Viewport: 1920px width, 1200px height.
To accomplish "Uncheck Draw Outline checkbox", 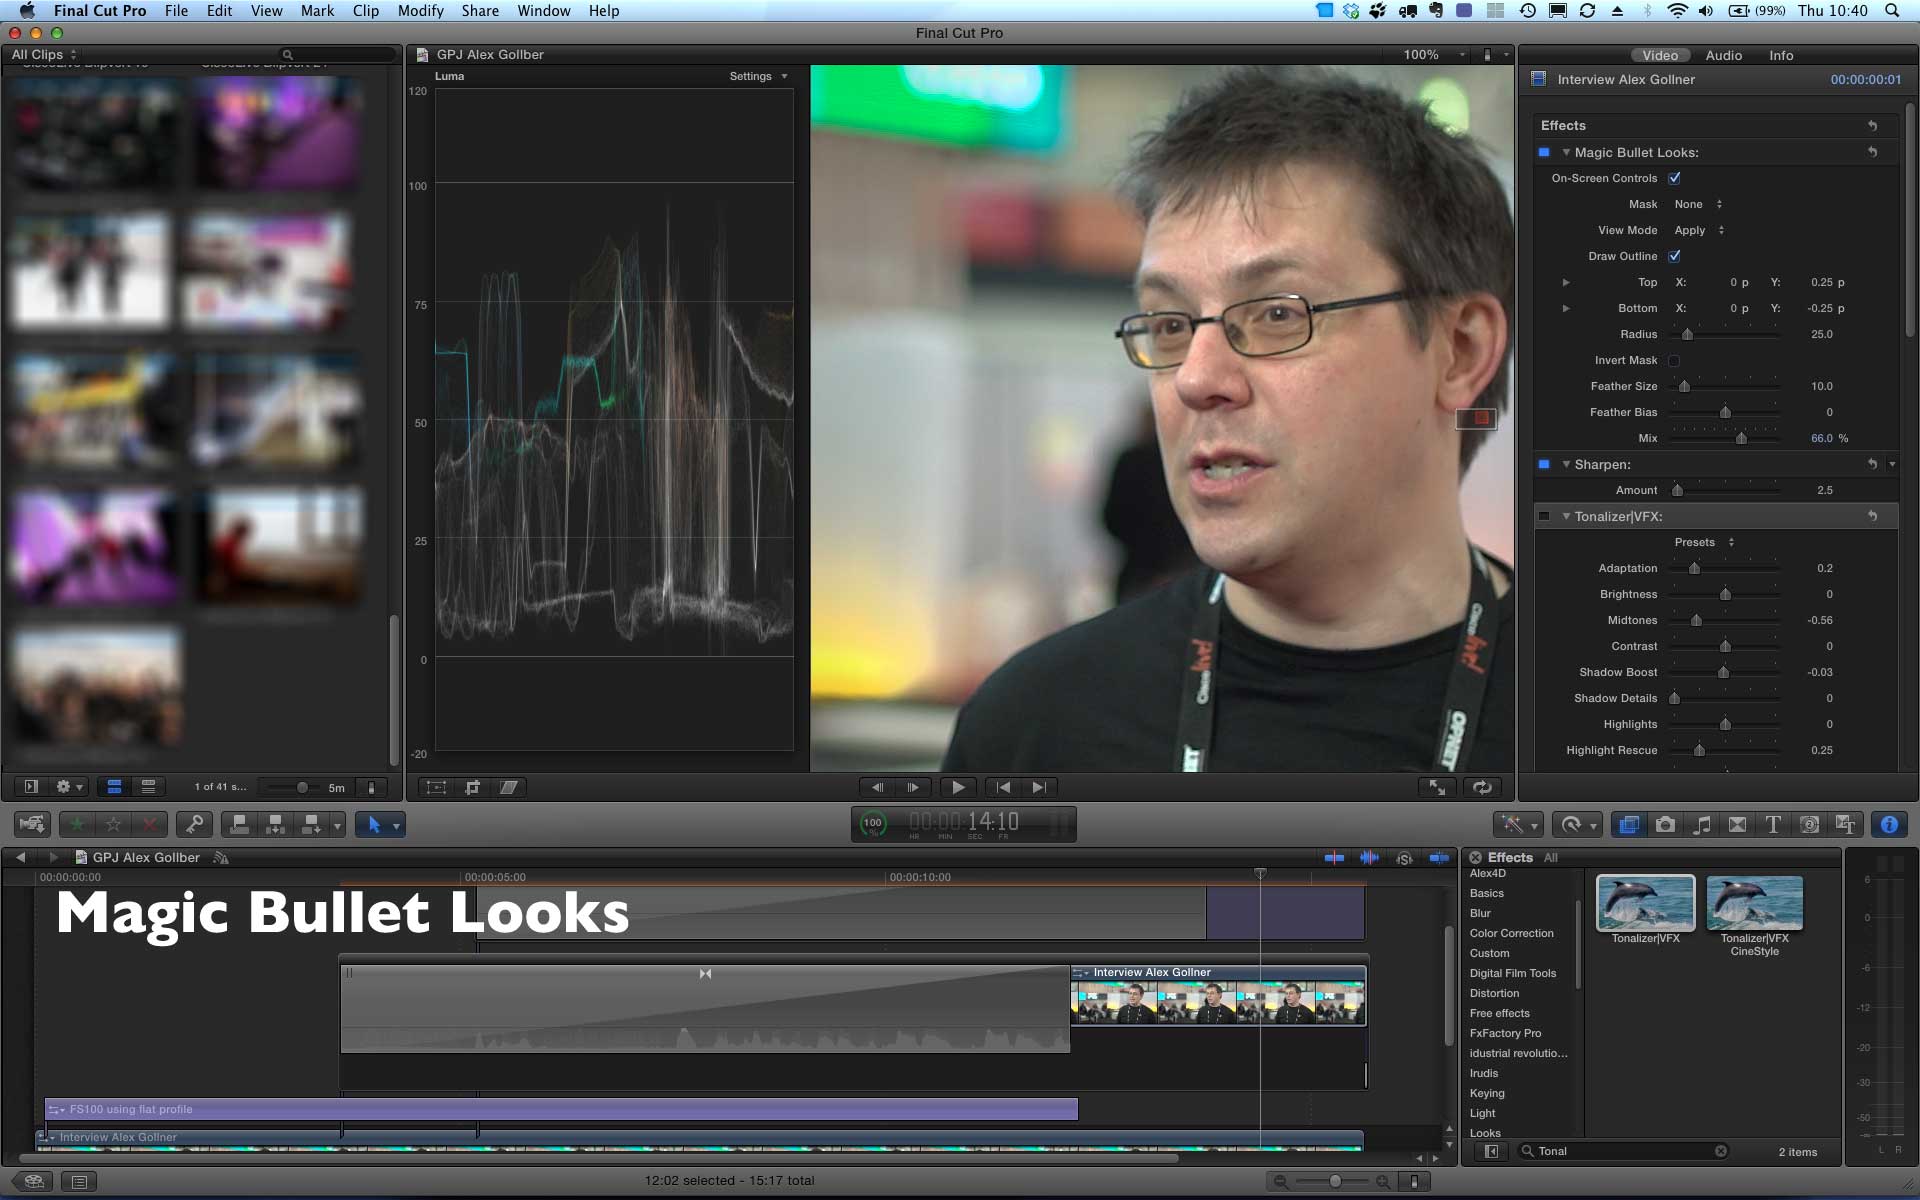I will click(x=1674, y=256).
